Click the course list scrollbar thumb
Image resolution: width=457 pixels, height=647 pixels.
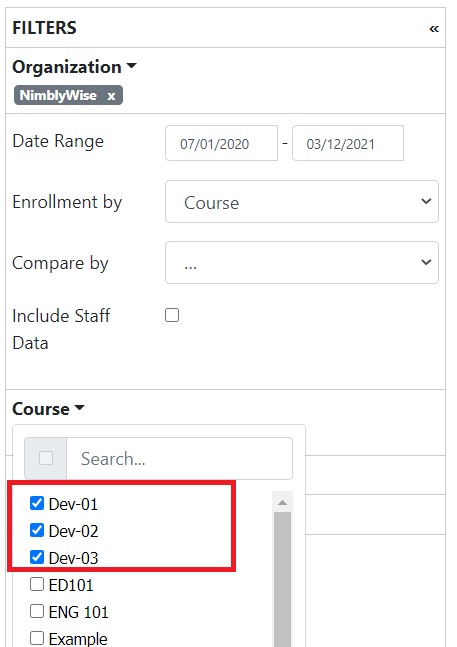283,579
